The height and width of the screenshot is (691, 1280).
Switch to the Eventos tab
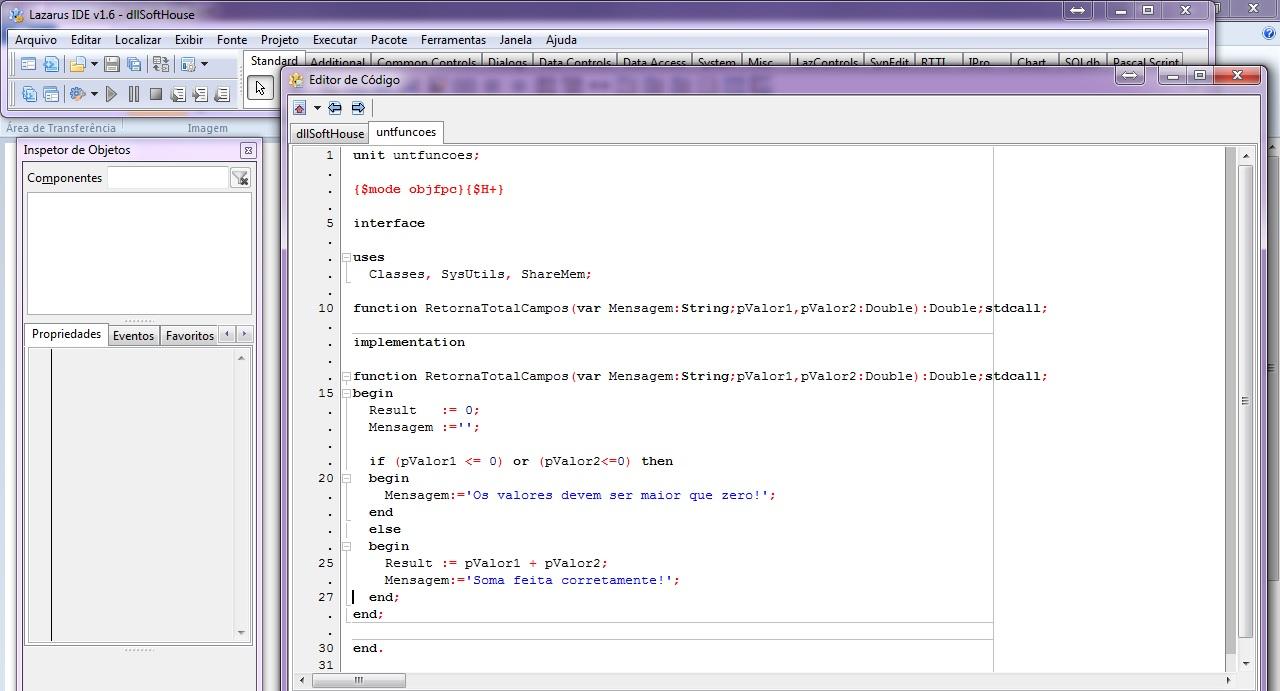point(133,335)
